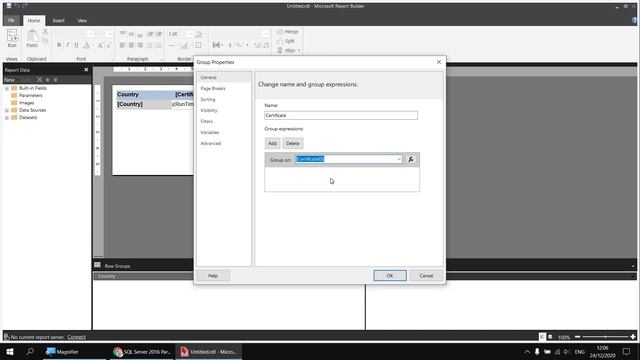
Task: Toggle Italic formatting in the ribbon
Action: (68, 45)
